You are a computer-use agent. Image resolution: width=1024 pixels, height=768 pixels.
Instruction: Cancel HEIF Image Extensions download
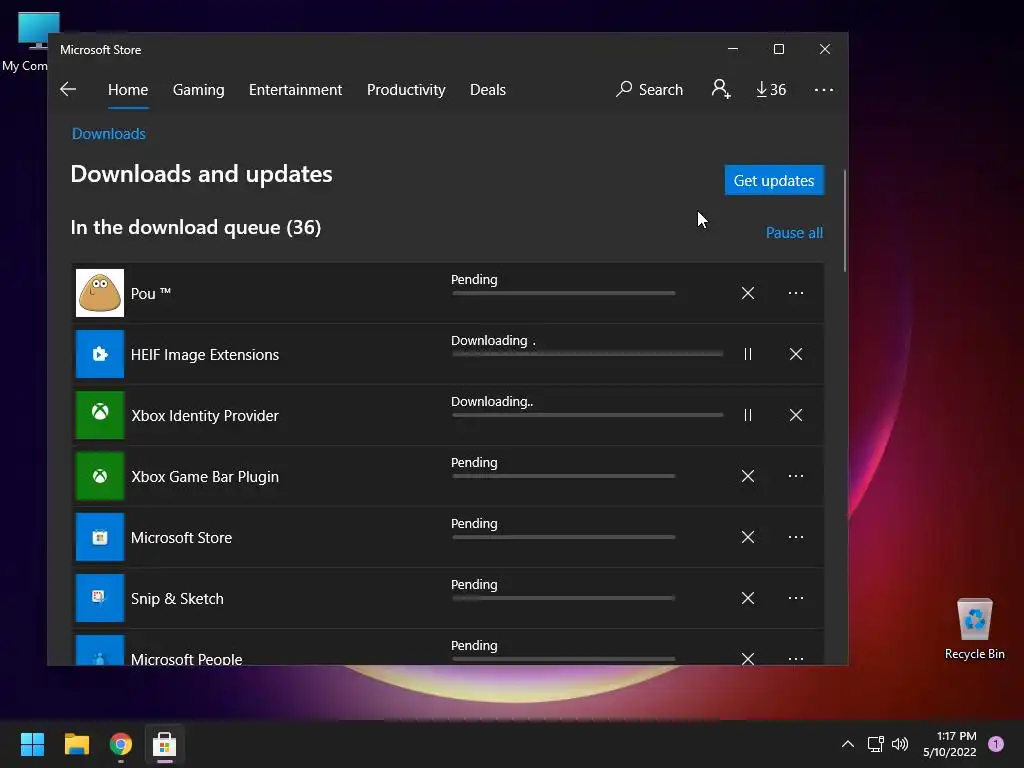click(795, 354)
